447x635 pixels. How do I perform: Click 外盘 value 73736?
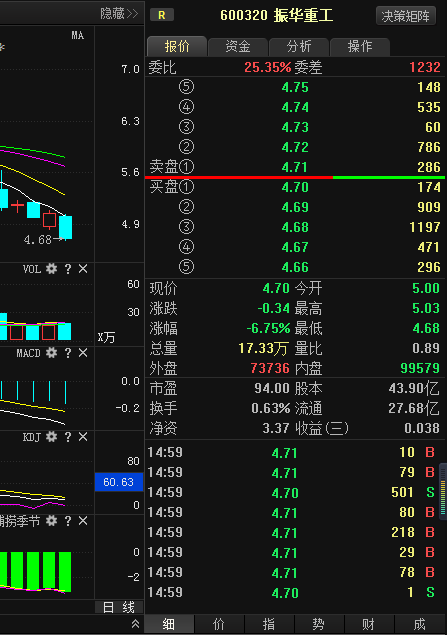pyautogui.click(x=270, y=368)
